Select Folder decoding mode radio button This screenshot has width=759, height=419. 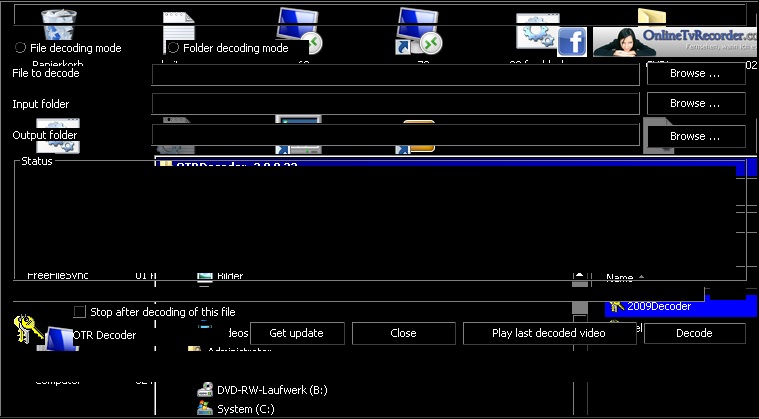tap(173, 48)
